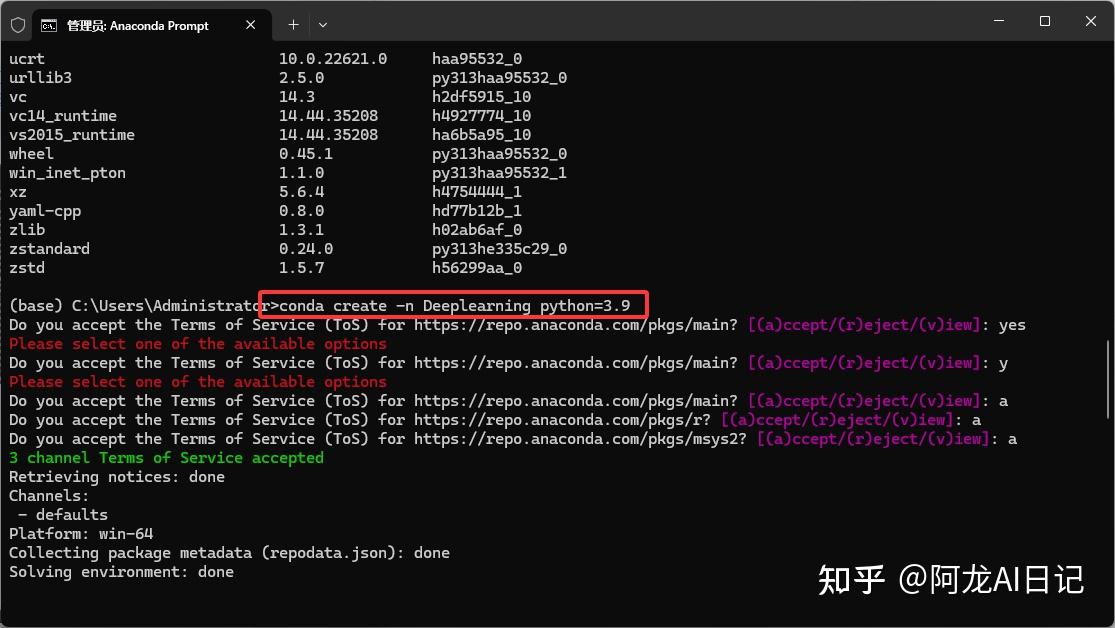Viewport: 1115px width, 628px height.
Task: Minimize the terminal window
Action: 999,21
